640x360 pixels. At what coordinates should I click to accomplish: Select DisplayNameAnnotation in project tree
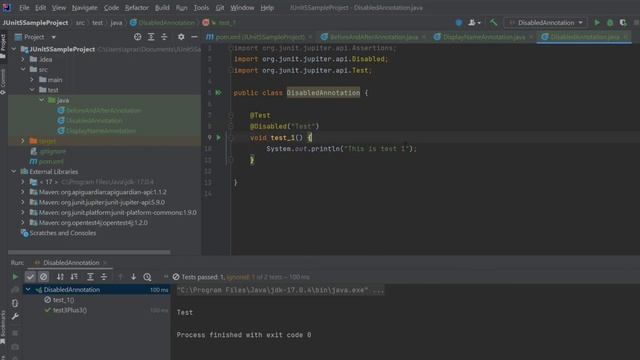(97, 131)
